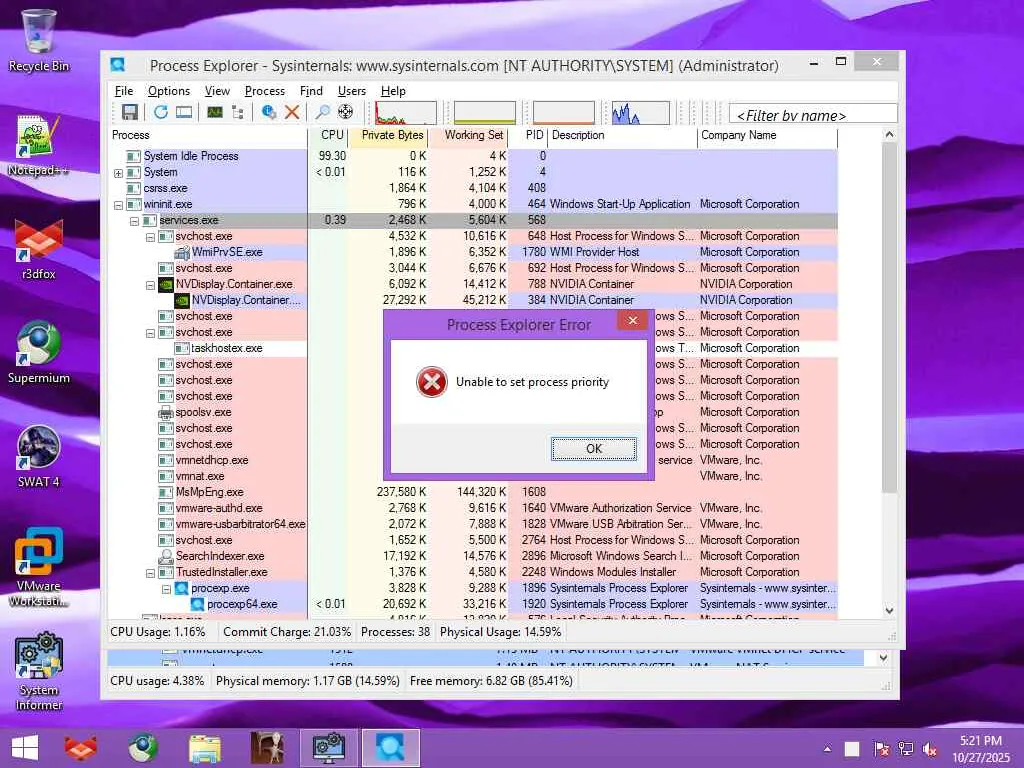Collapse the TrustedInstaller.exe tree node

(x=150, y=573)
